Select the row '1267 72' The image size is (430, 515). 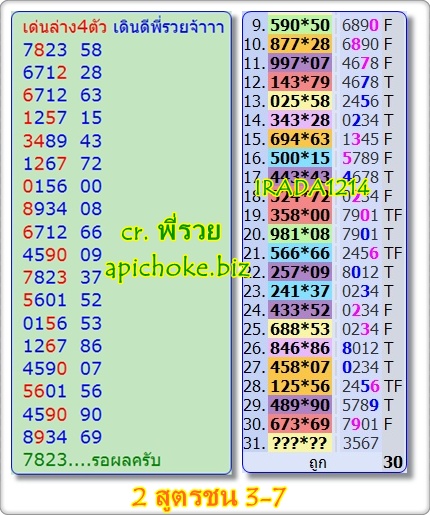(x=62, y=164)
